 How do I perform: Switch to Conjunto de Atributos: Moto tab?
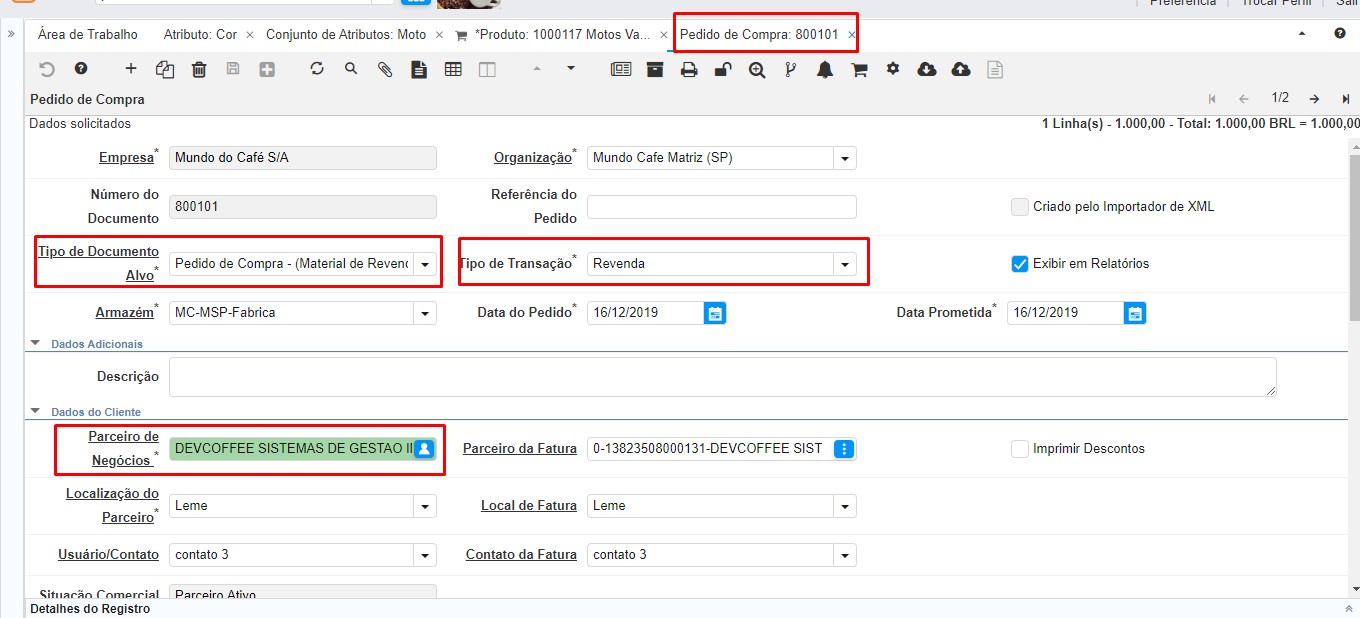pyautogui.click(x=345, y=34)
